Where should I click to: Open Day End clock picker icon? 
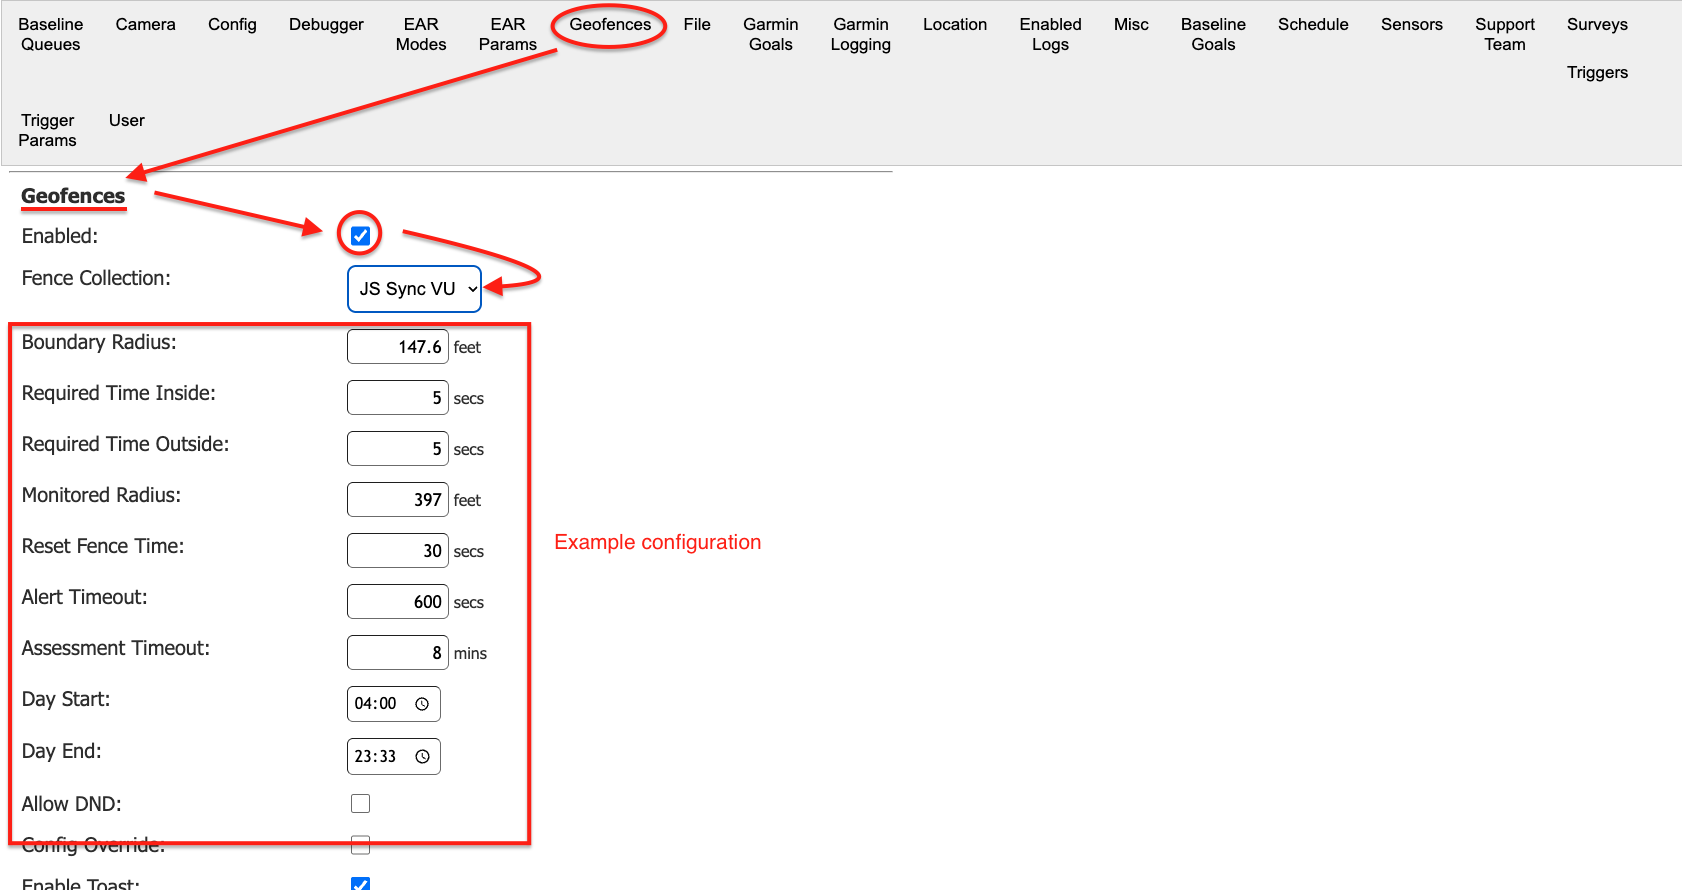(x=422, y=757)
